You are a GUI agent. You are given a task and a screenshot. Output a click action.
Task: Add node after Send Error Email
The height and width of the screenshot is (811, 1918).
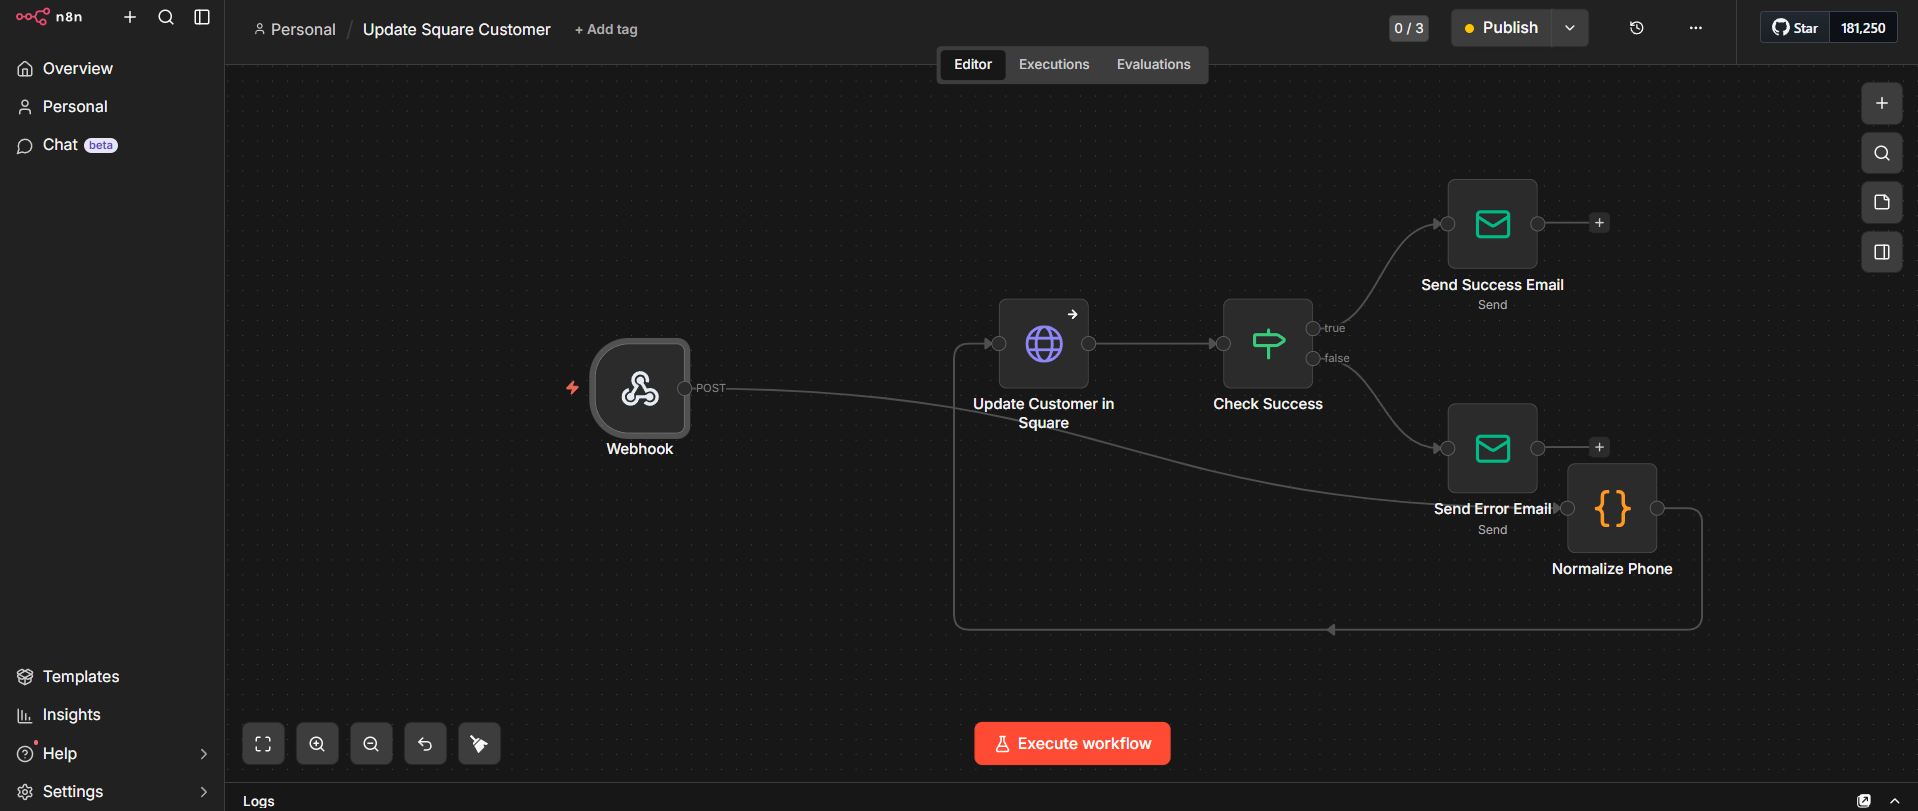[x=1599, y=447]
